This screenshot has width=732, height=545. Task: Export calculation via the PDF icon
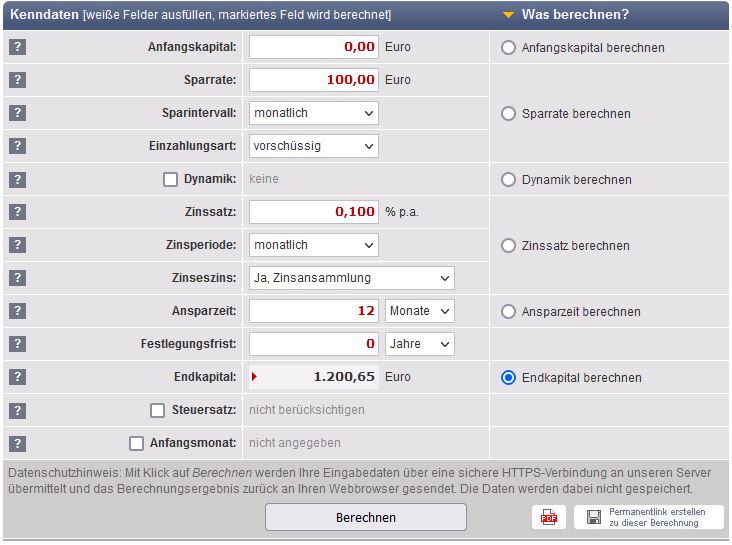click(x=549, y=517)
